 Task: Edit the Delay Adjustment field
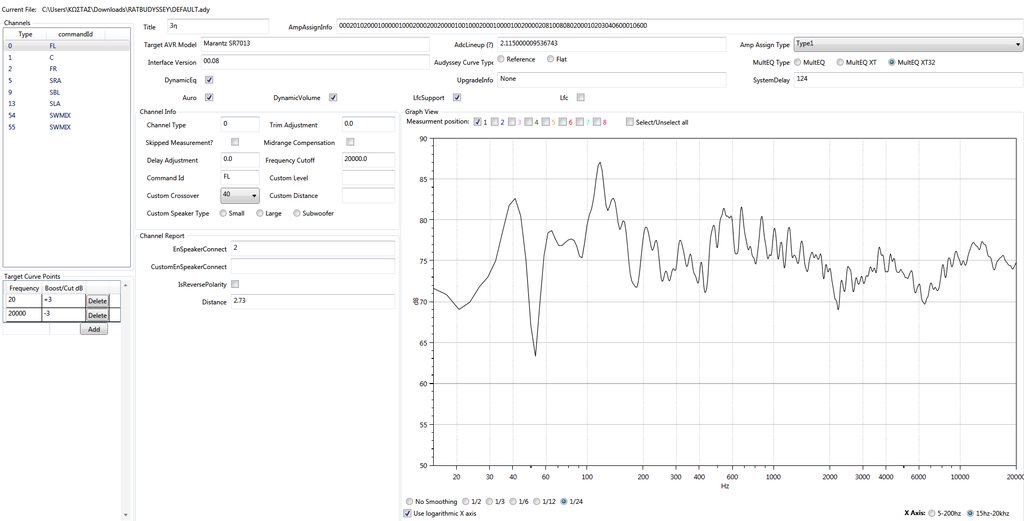coord(240,160)
